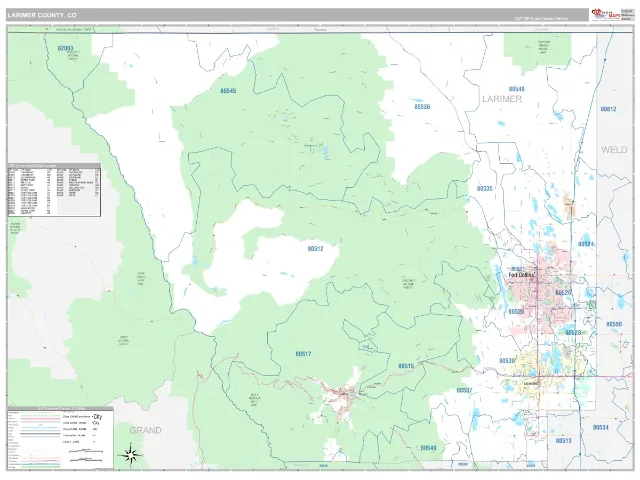The height and width of the screenshot is (480, 640).
Task: Select the 80536 ZIP code label
Action: [422, 107]
